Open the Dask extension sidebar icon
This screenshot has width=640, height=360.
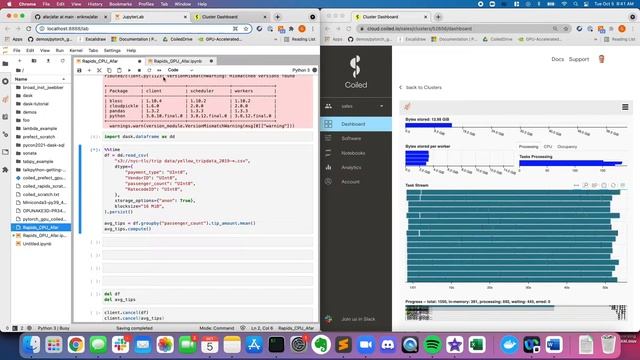5,99
